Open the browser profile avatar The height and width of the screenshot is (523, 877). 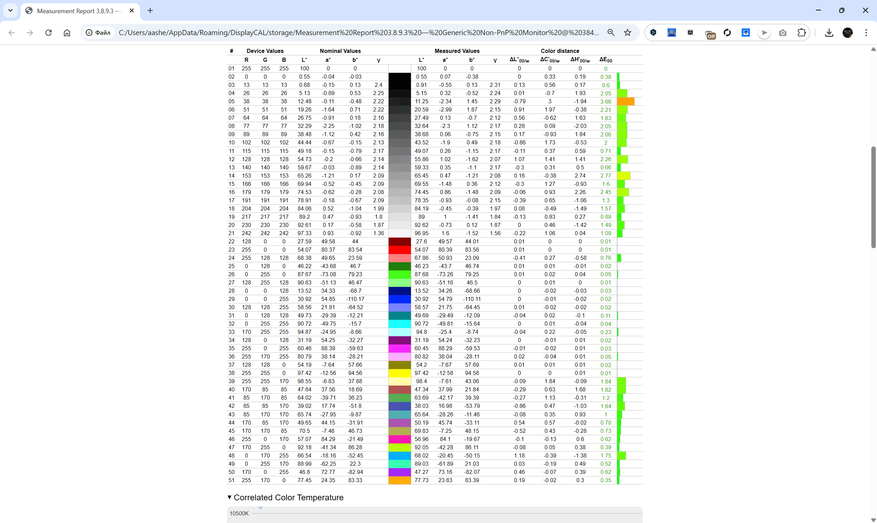tap(848, 32)
